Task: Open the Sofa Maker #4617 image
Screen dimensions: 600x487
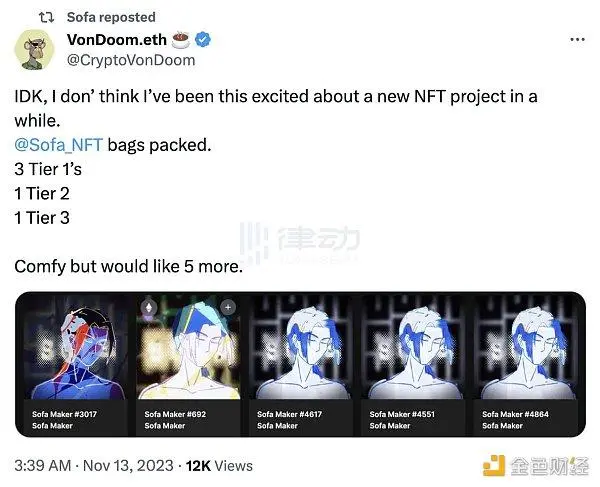Action: point(301,347)
